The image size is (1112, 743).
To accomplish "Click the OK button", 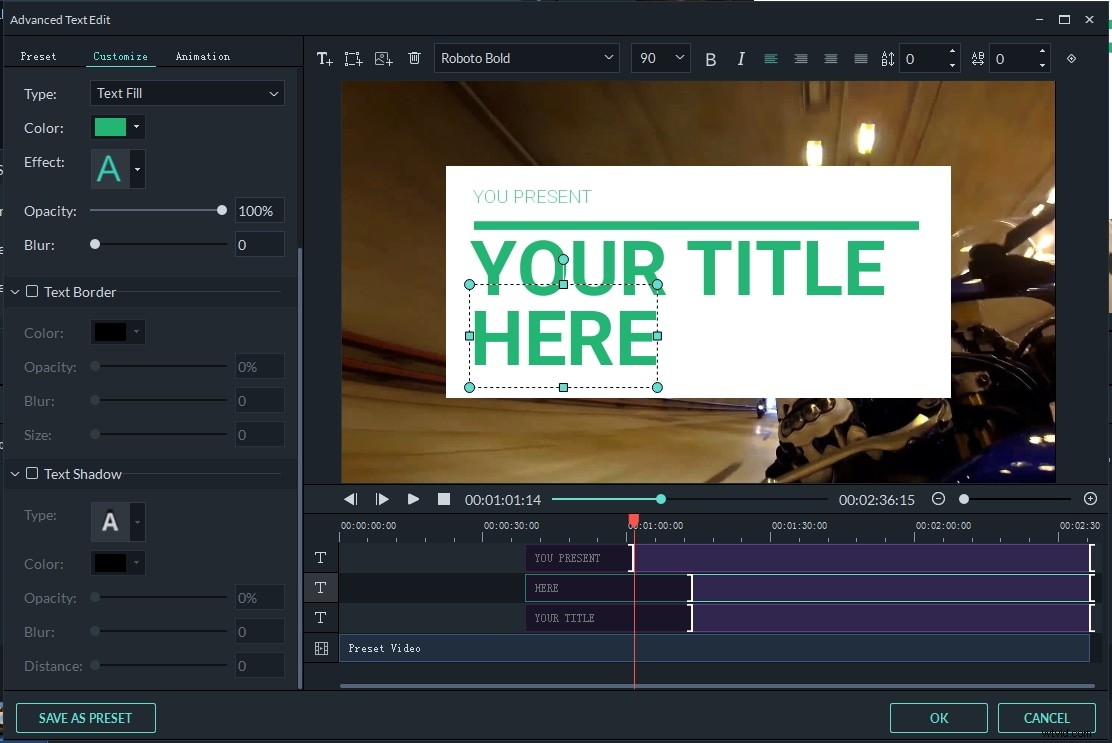I will click(938, 718).
